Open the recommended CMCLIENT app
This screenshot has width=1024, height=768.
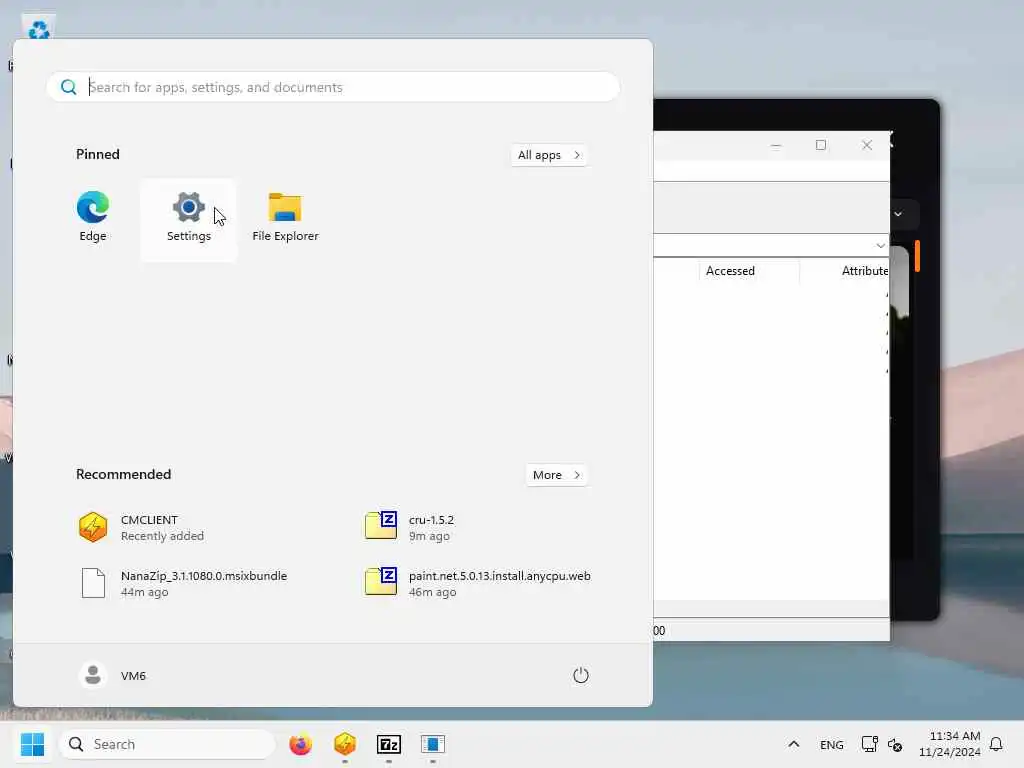pos(140,528)
